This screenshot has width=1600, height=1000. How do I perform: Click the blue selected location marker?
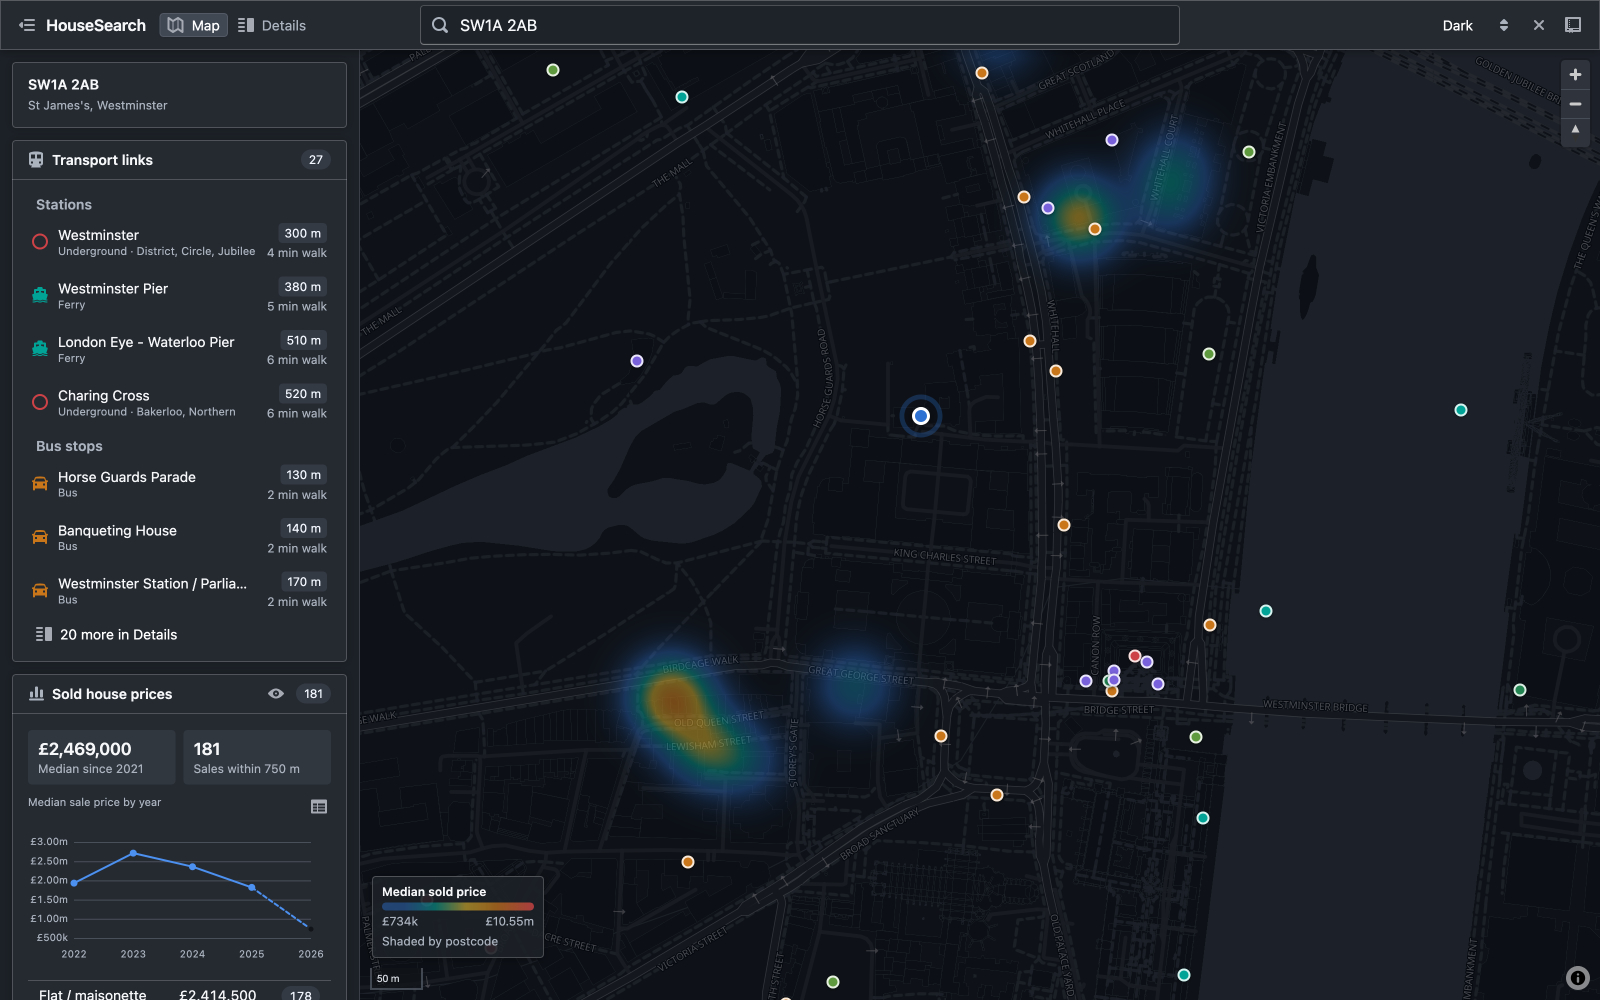click(921, 416)
